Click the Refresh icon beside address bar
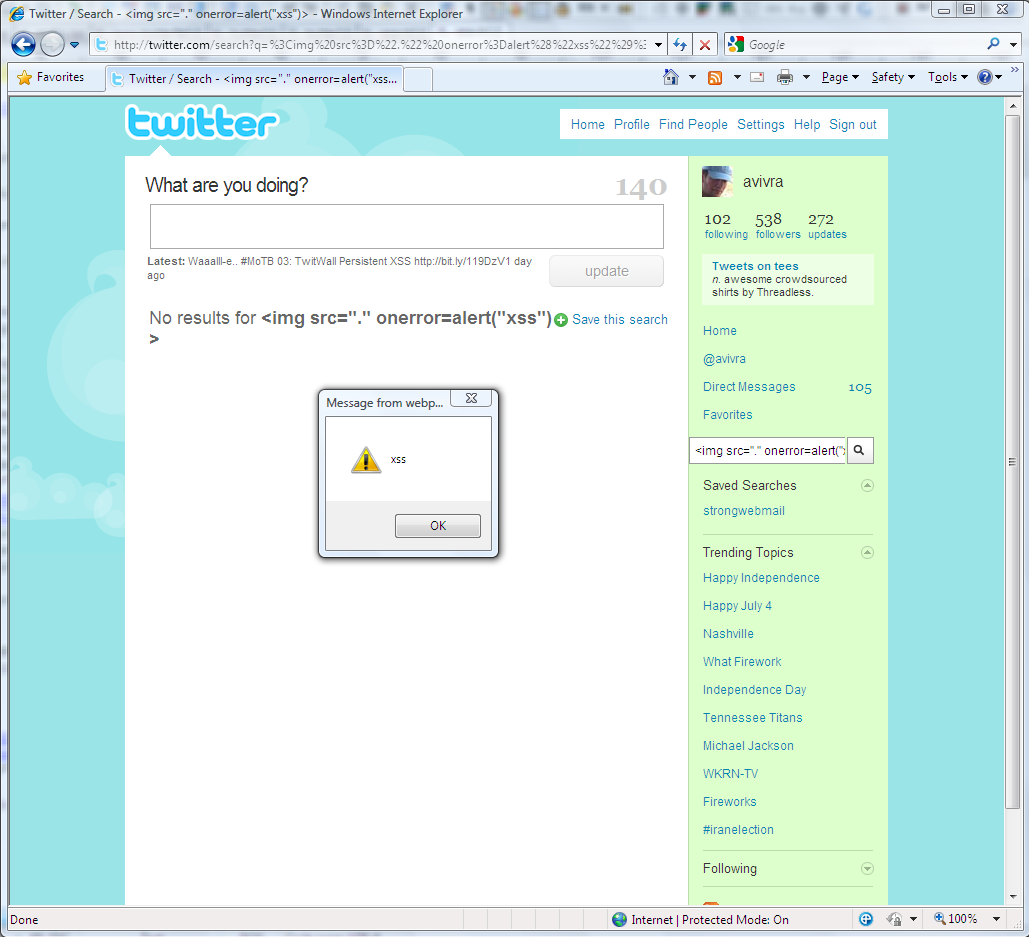This screenshot has width=1029, height=937. pos(680,45)
